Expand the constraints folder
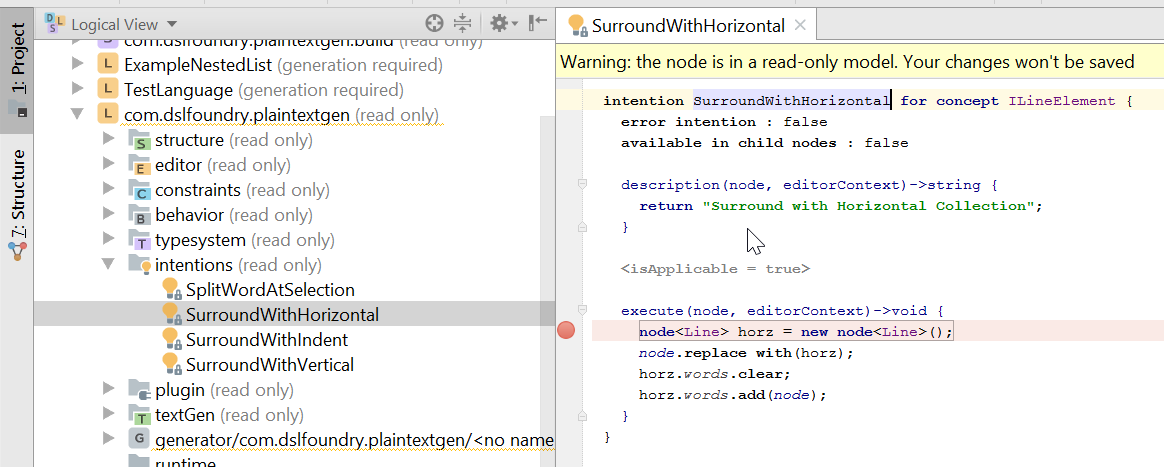This screenshot has width=1164, height=467. [109, 190]
